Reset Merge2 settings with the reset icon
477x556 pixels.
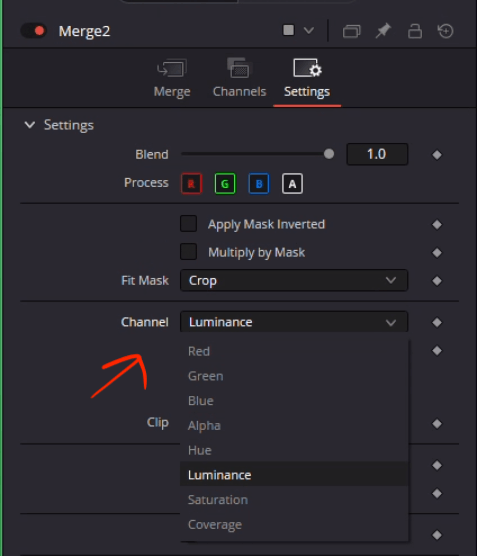coord(445,31)
